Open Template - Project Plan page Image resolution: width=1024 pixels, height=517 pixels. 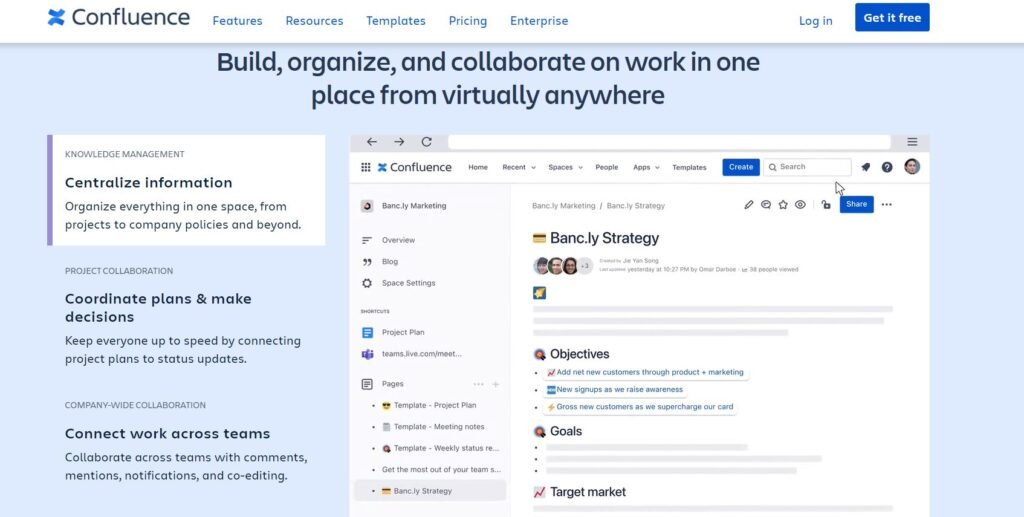pyautogui.click(x=429, y=405)
